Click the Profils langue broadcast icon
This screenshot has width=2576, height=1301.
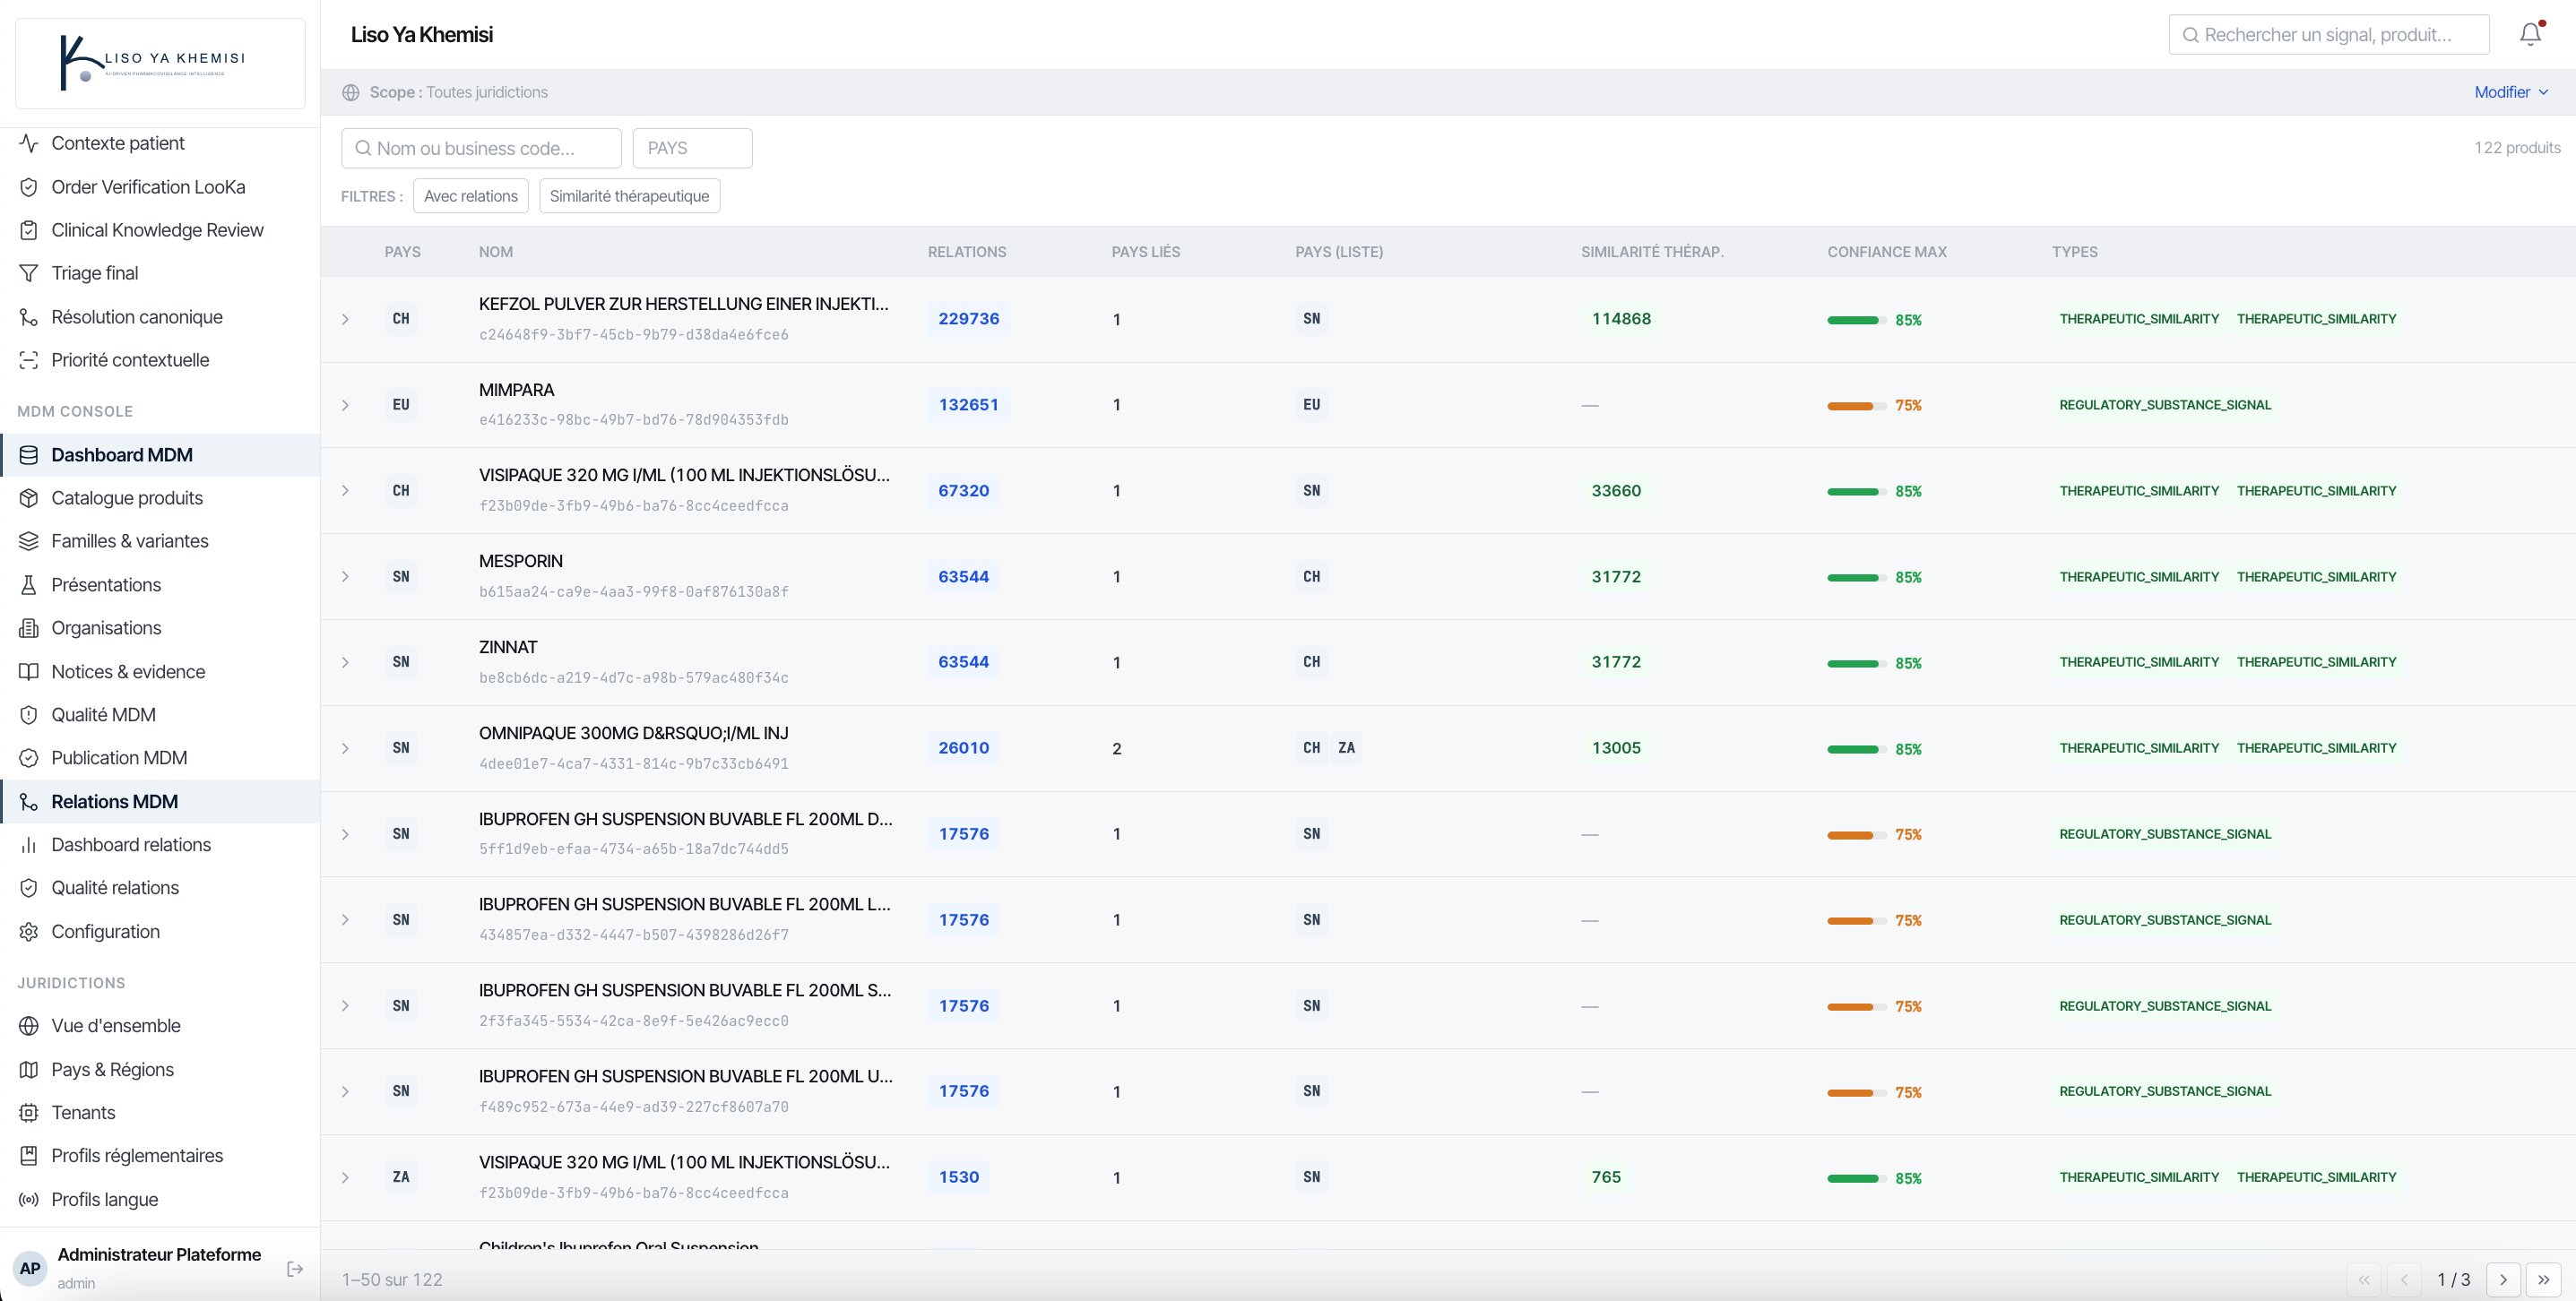29,1200
